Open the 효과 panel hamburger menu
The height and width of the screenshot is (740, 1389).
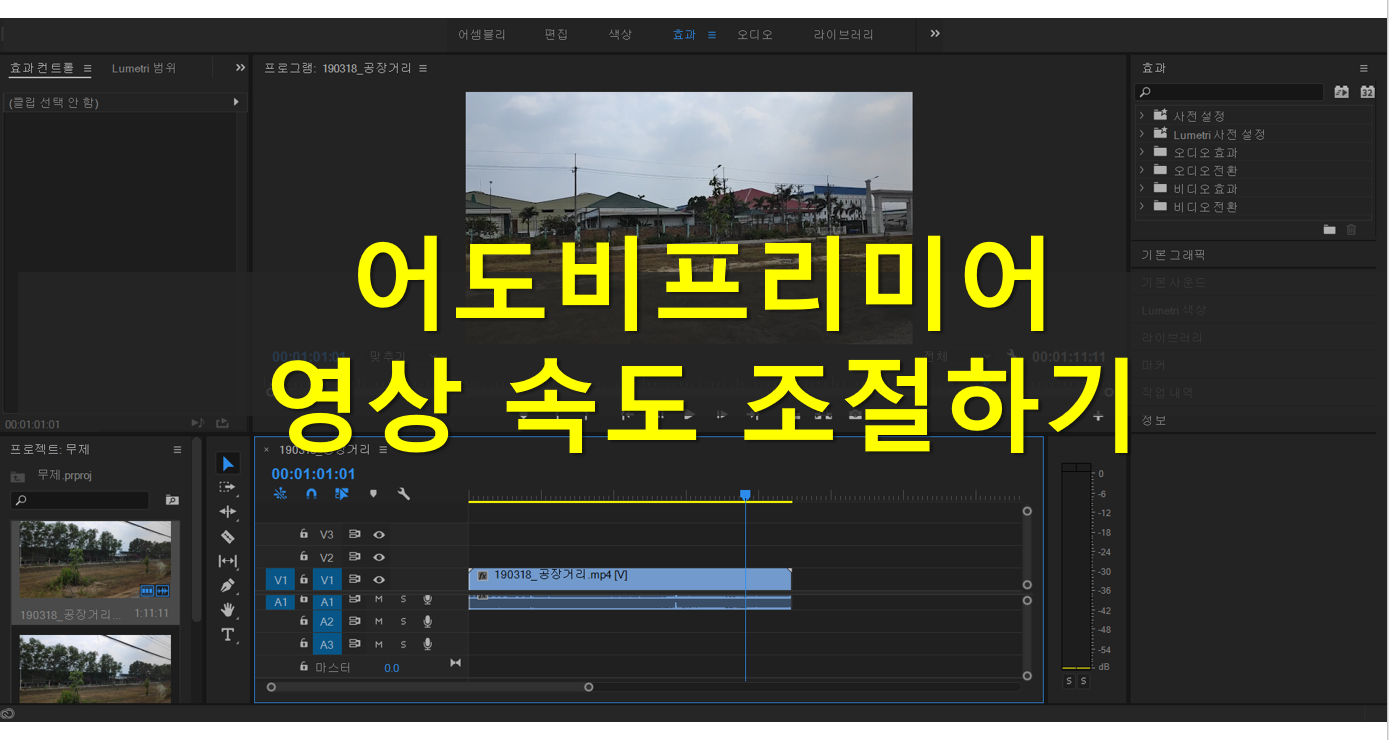(1363, 68)
